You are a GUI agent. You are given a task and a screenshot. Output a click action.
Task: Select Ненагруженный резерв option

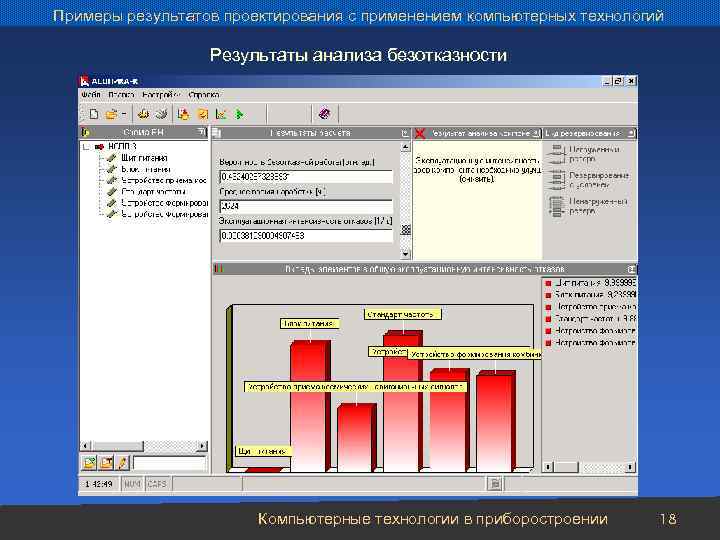pos(589,206)
